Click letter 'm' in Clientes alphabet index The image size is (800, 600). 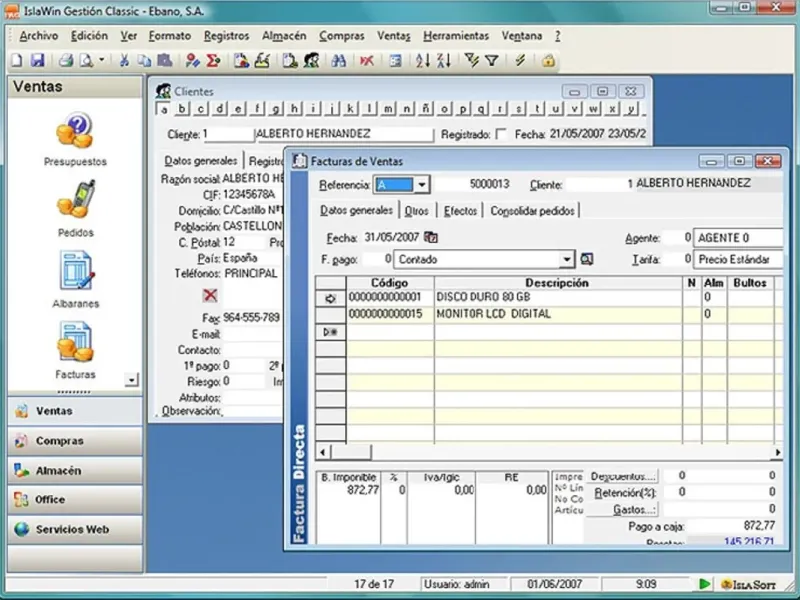(x=388, y=109)
